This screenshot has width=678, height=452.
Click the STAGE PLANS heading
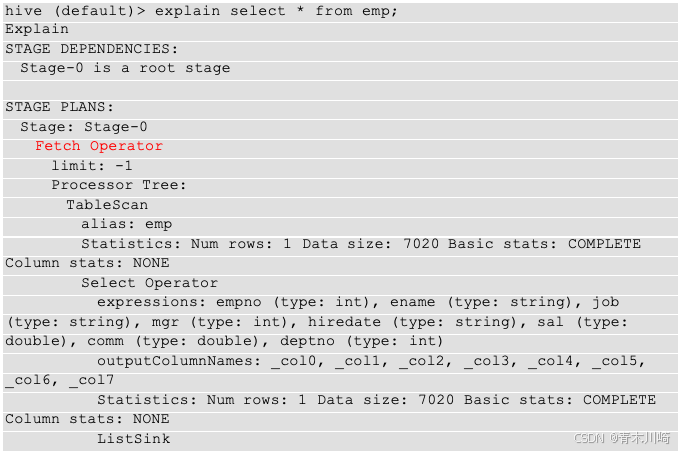(x=59, y=107)
